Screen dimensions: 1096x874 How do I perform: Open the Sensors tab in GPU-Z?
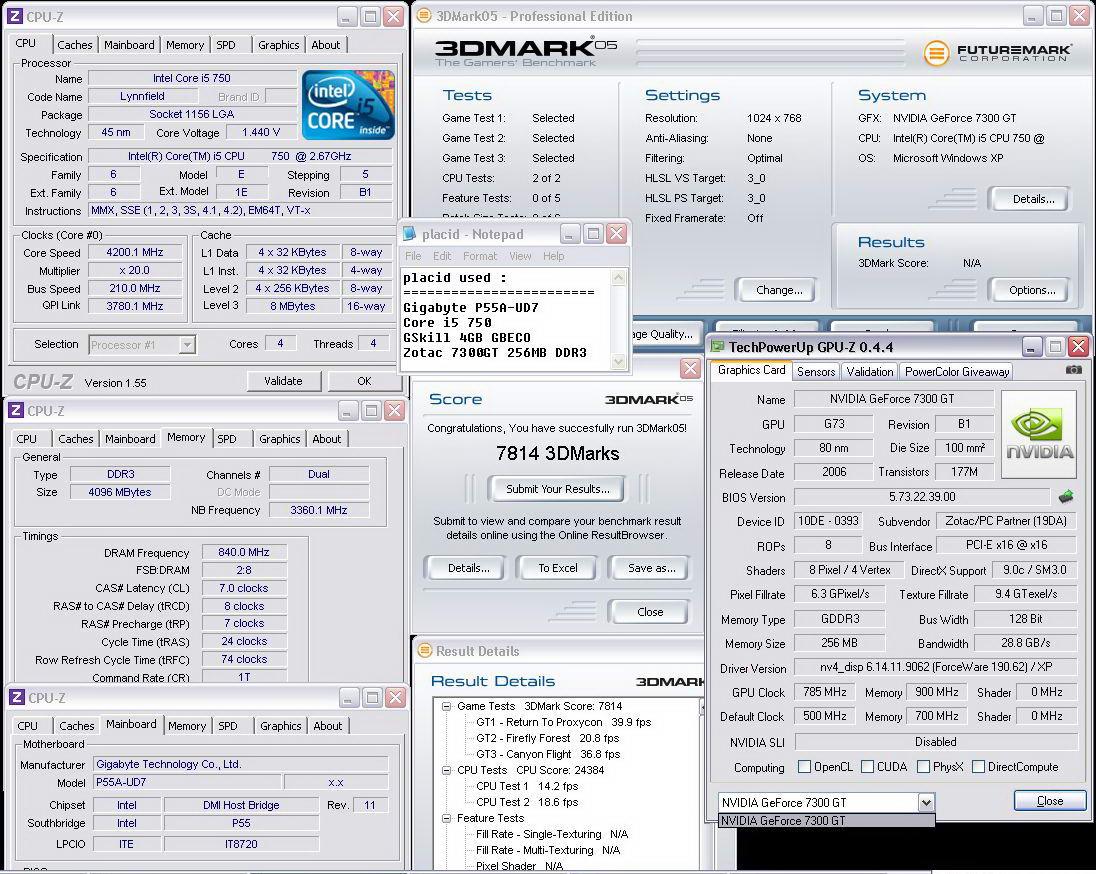click(816, 372)
